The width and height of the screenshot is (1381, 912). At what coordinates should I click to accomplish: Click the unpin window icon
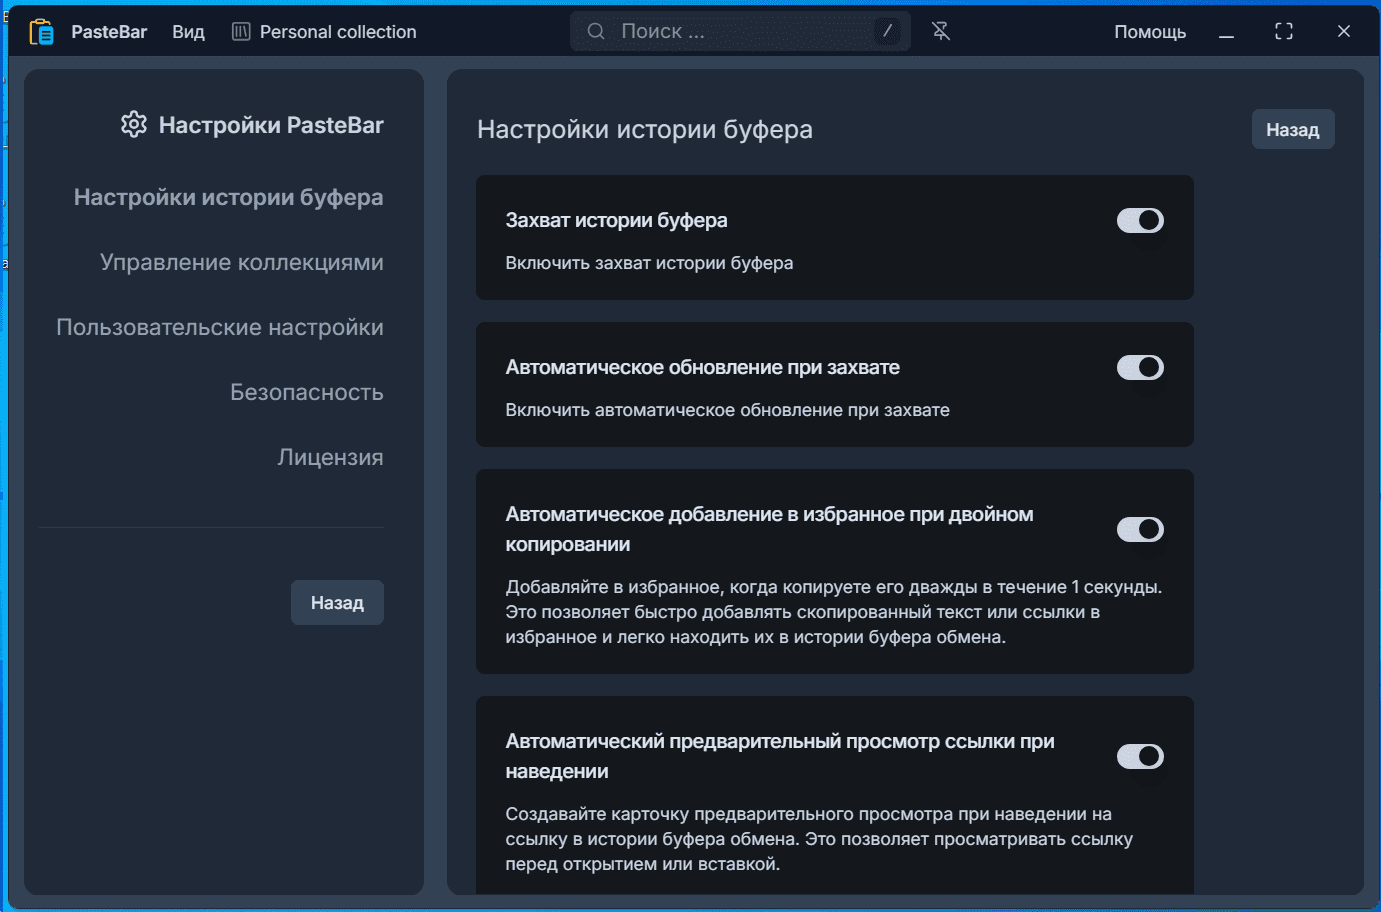(x=941, y=32)
